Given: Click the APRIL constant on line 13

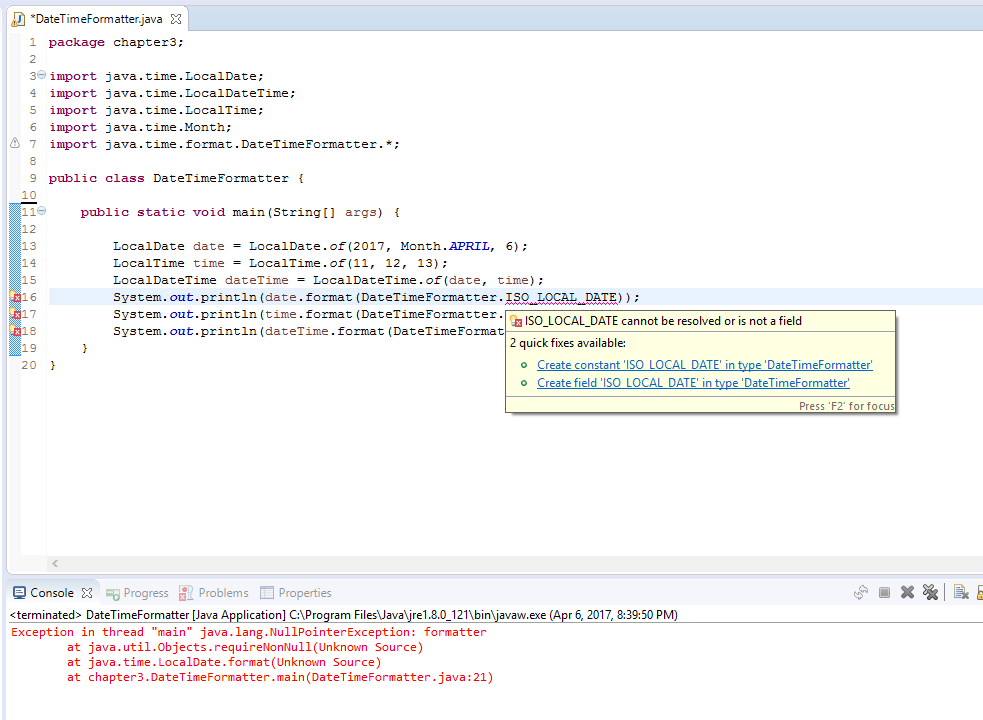Looking at the screenshot, I should pos(469,246).
